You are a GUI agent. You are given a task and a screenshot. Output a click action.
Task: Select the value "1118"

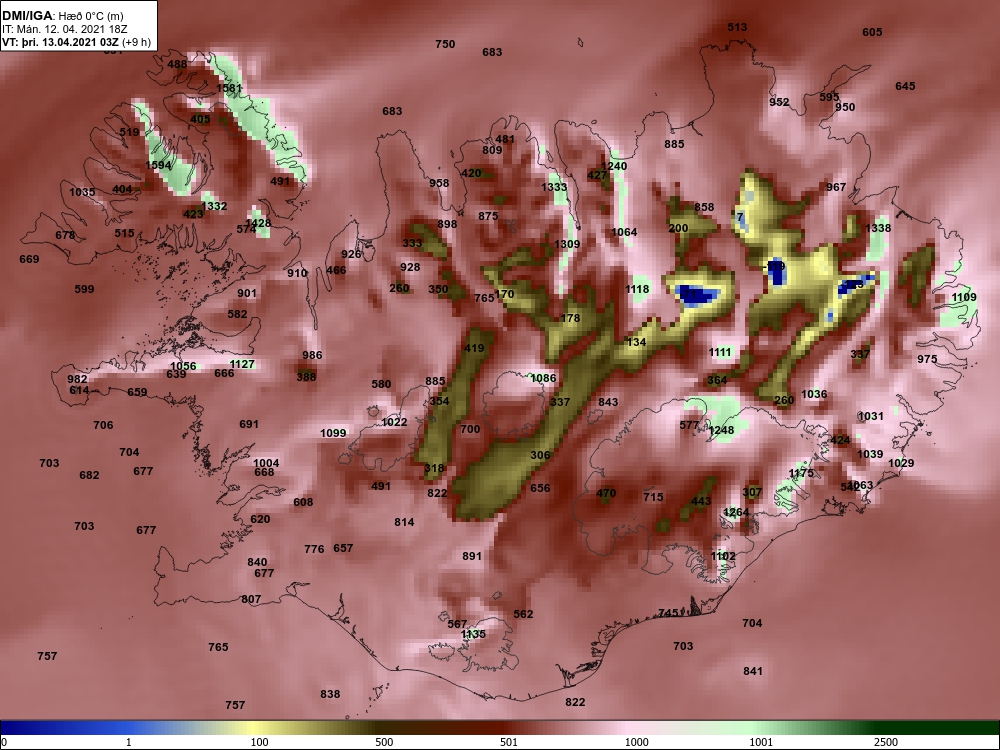pyautogui.click(x=637, y=289)
